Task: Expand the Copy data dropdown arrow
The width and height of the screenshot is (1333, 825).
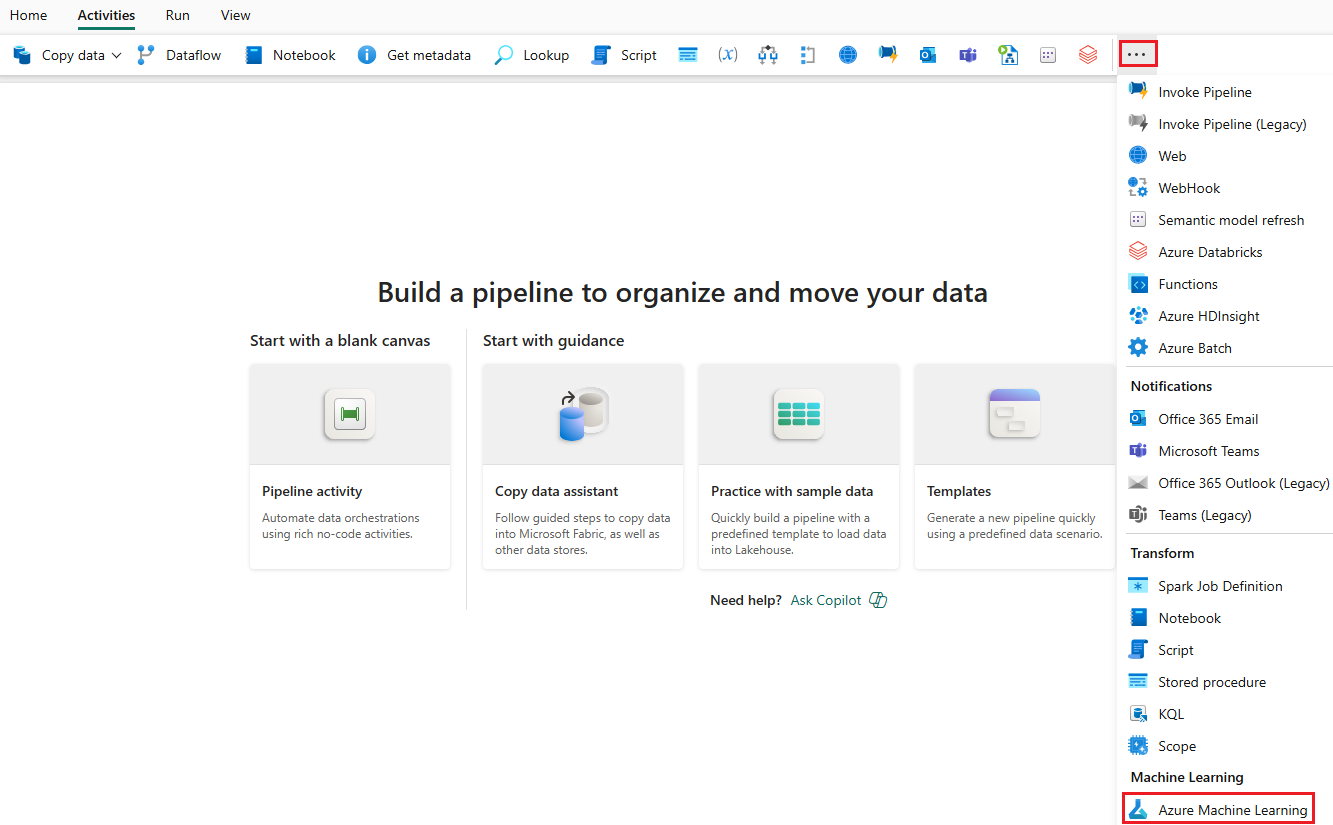Action: coord(116,55)
